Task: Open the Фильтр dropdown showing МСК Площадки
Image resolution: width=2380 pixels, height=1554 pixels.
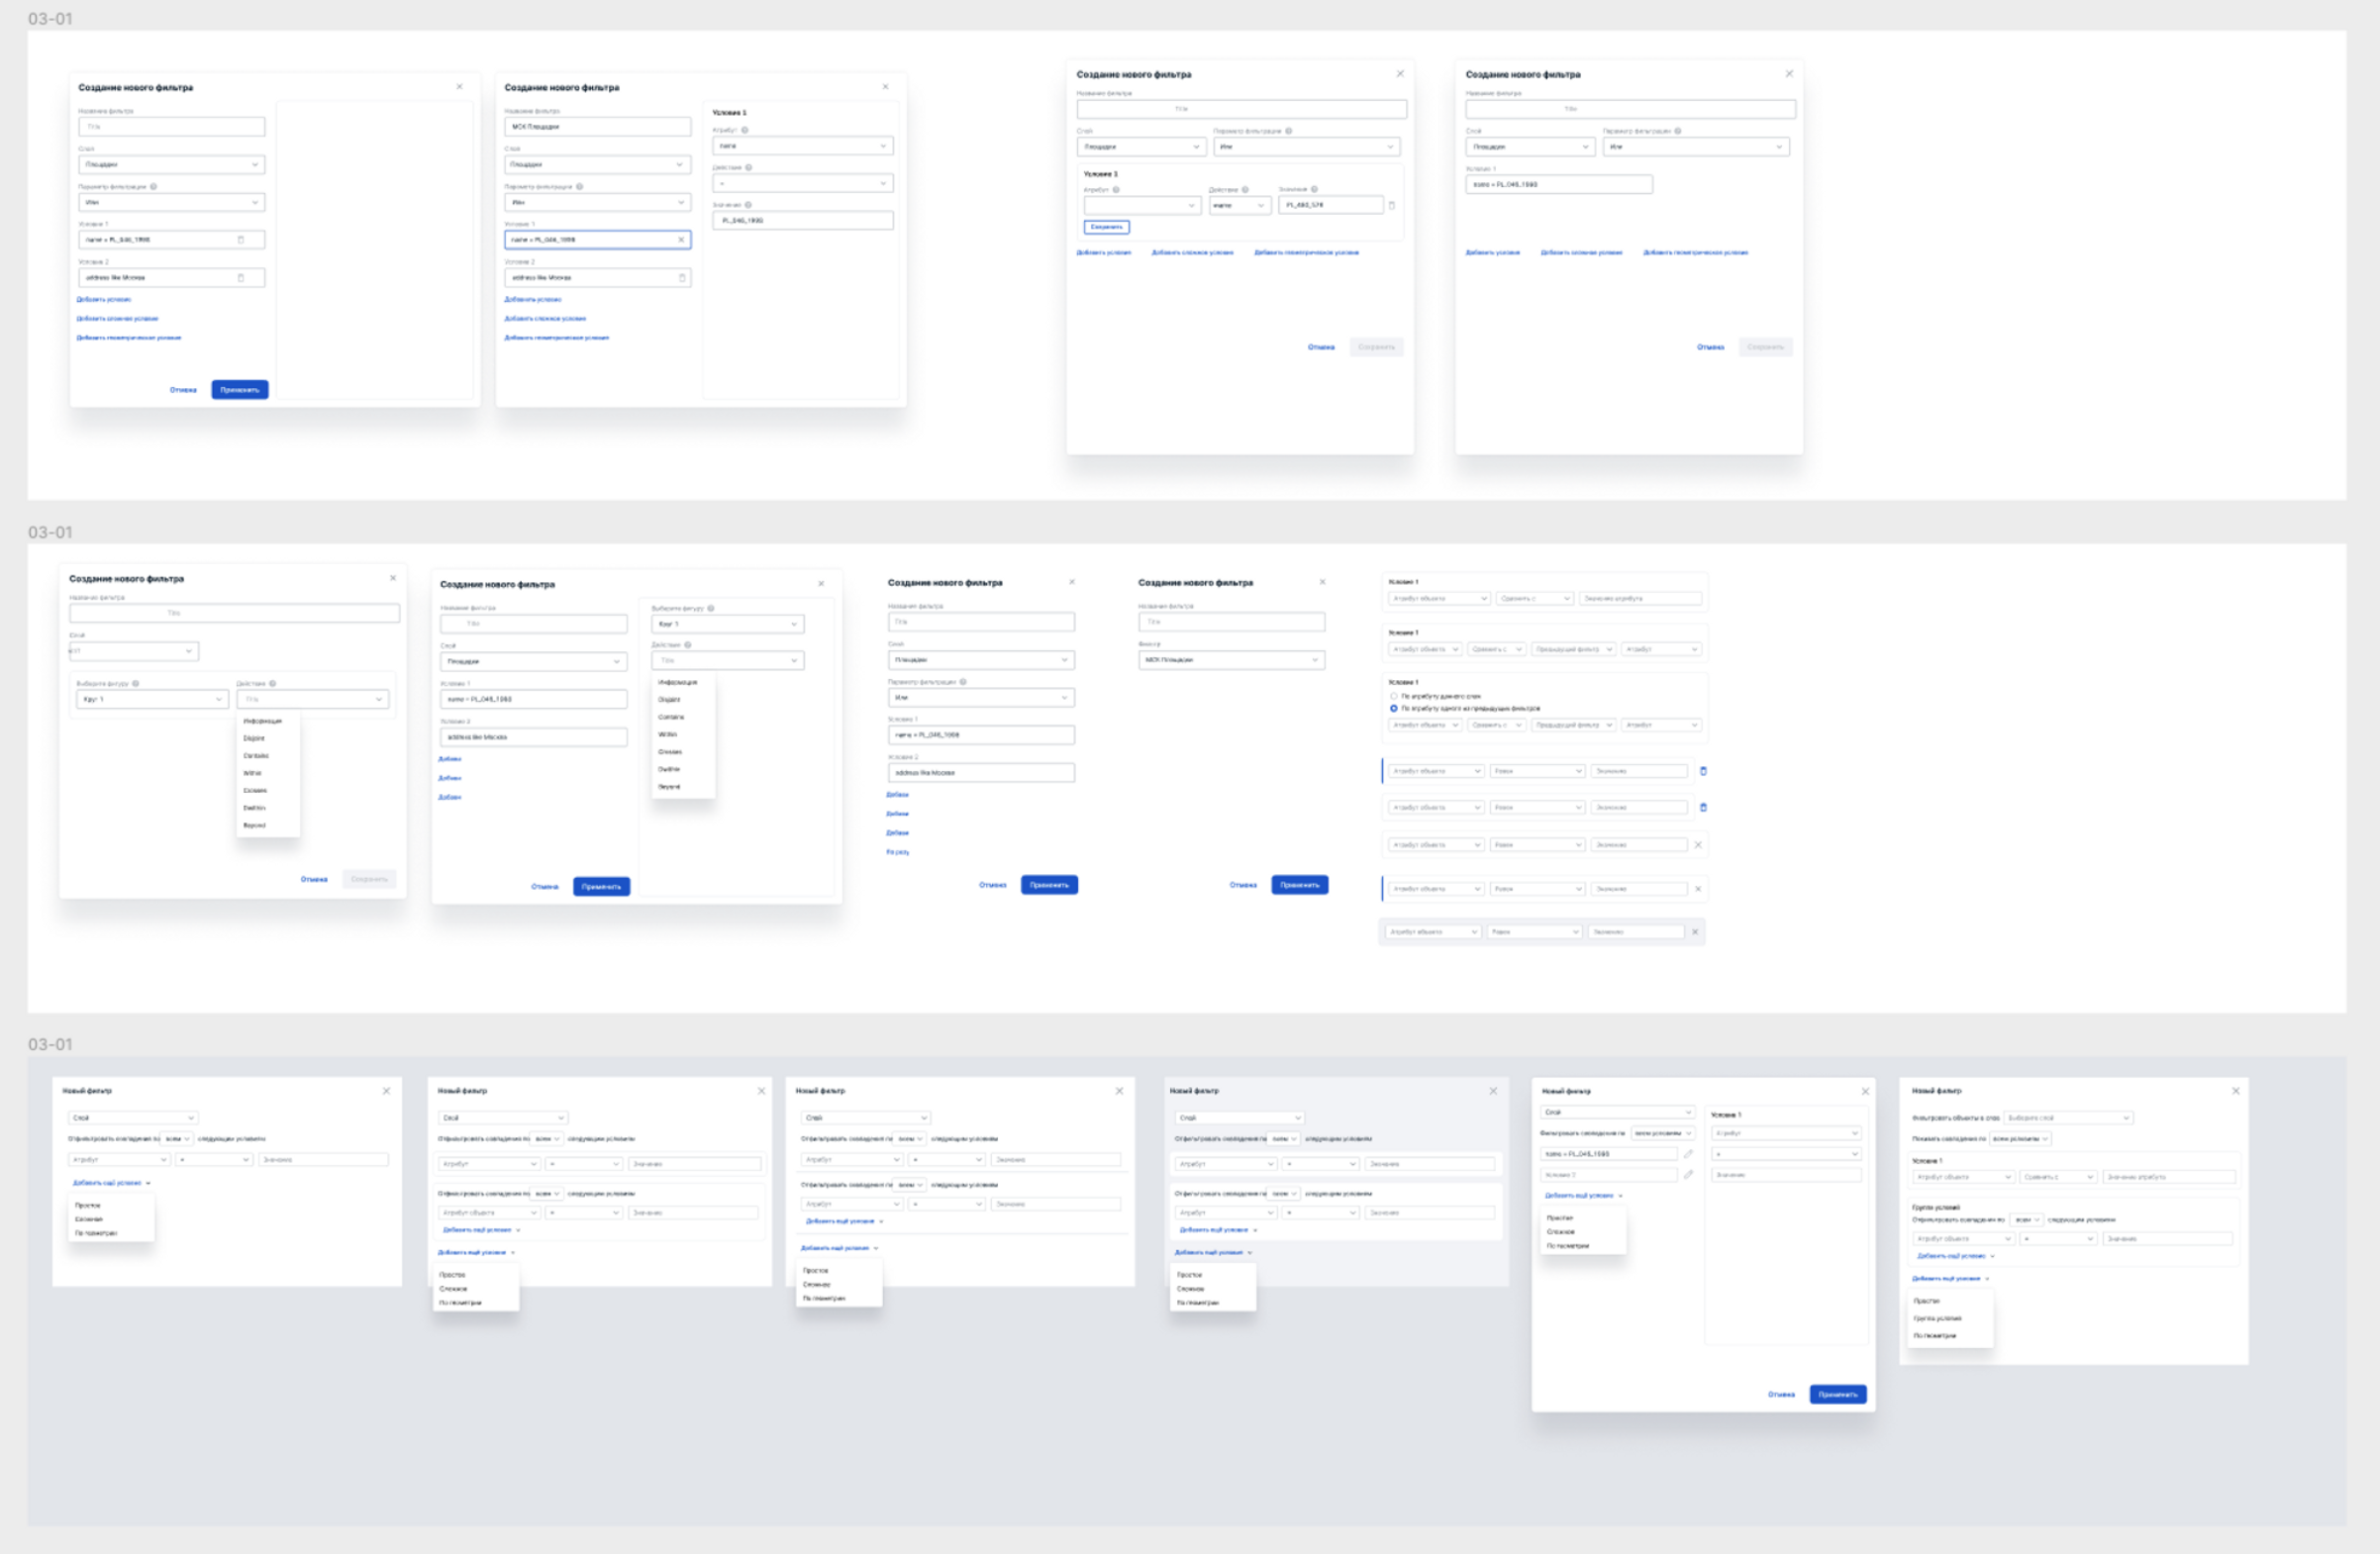Action: point(1231,660)
